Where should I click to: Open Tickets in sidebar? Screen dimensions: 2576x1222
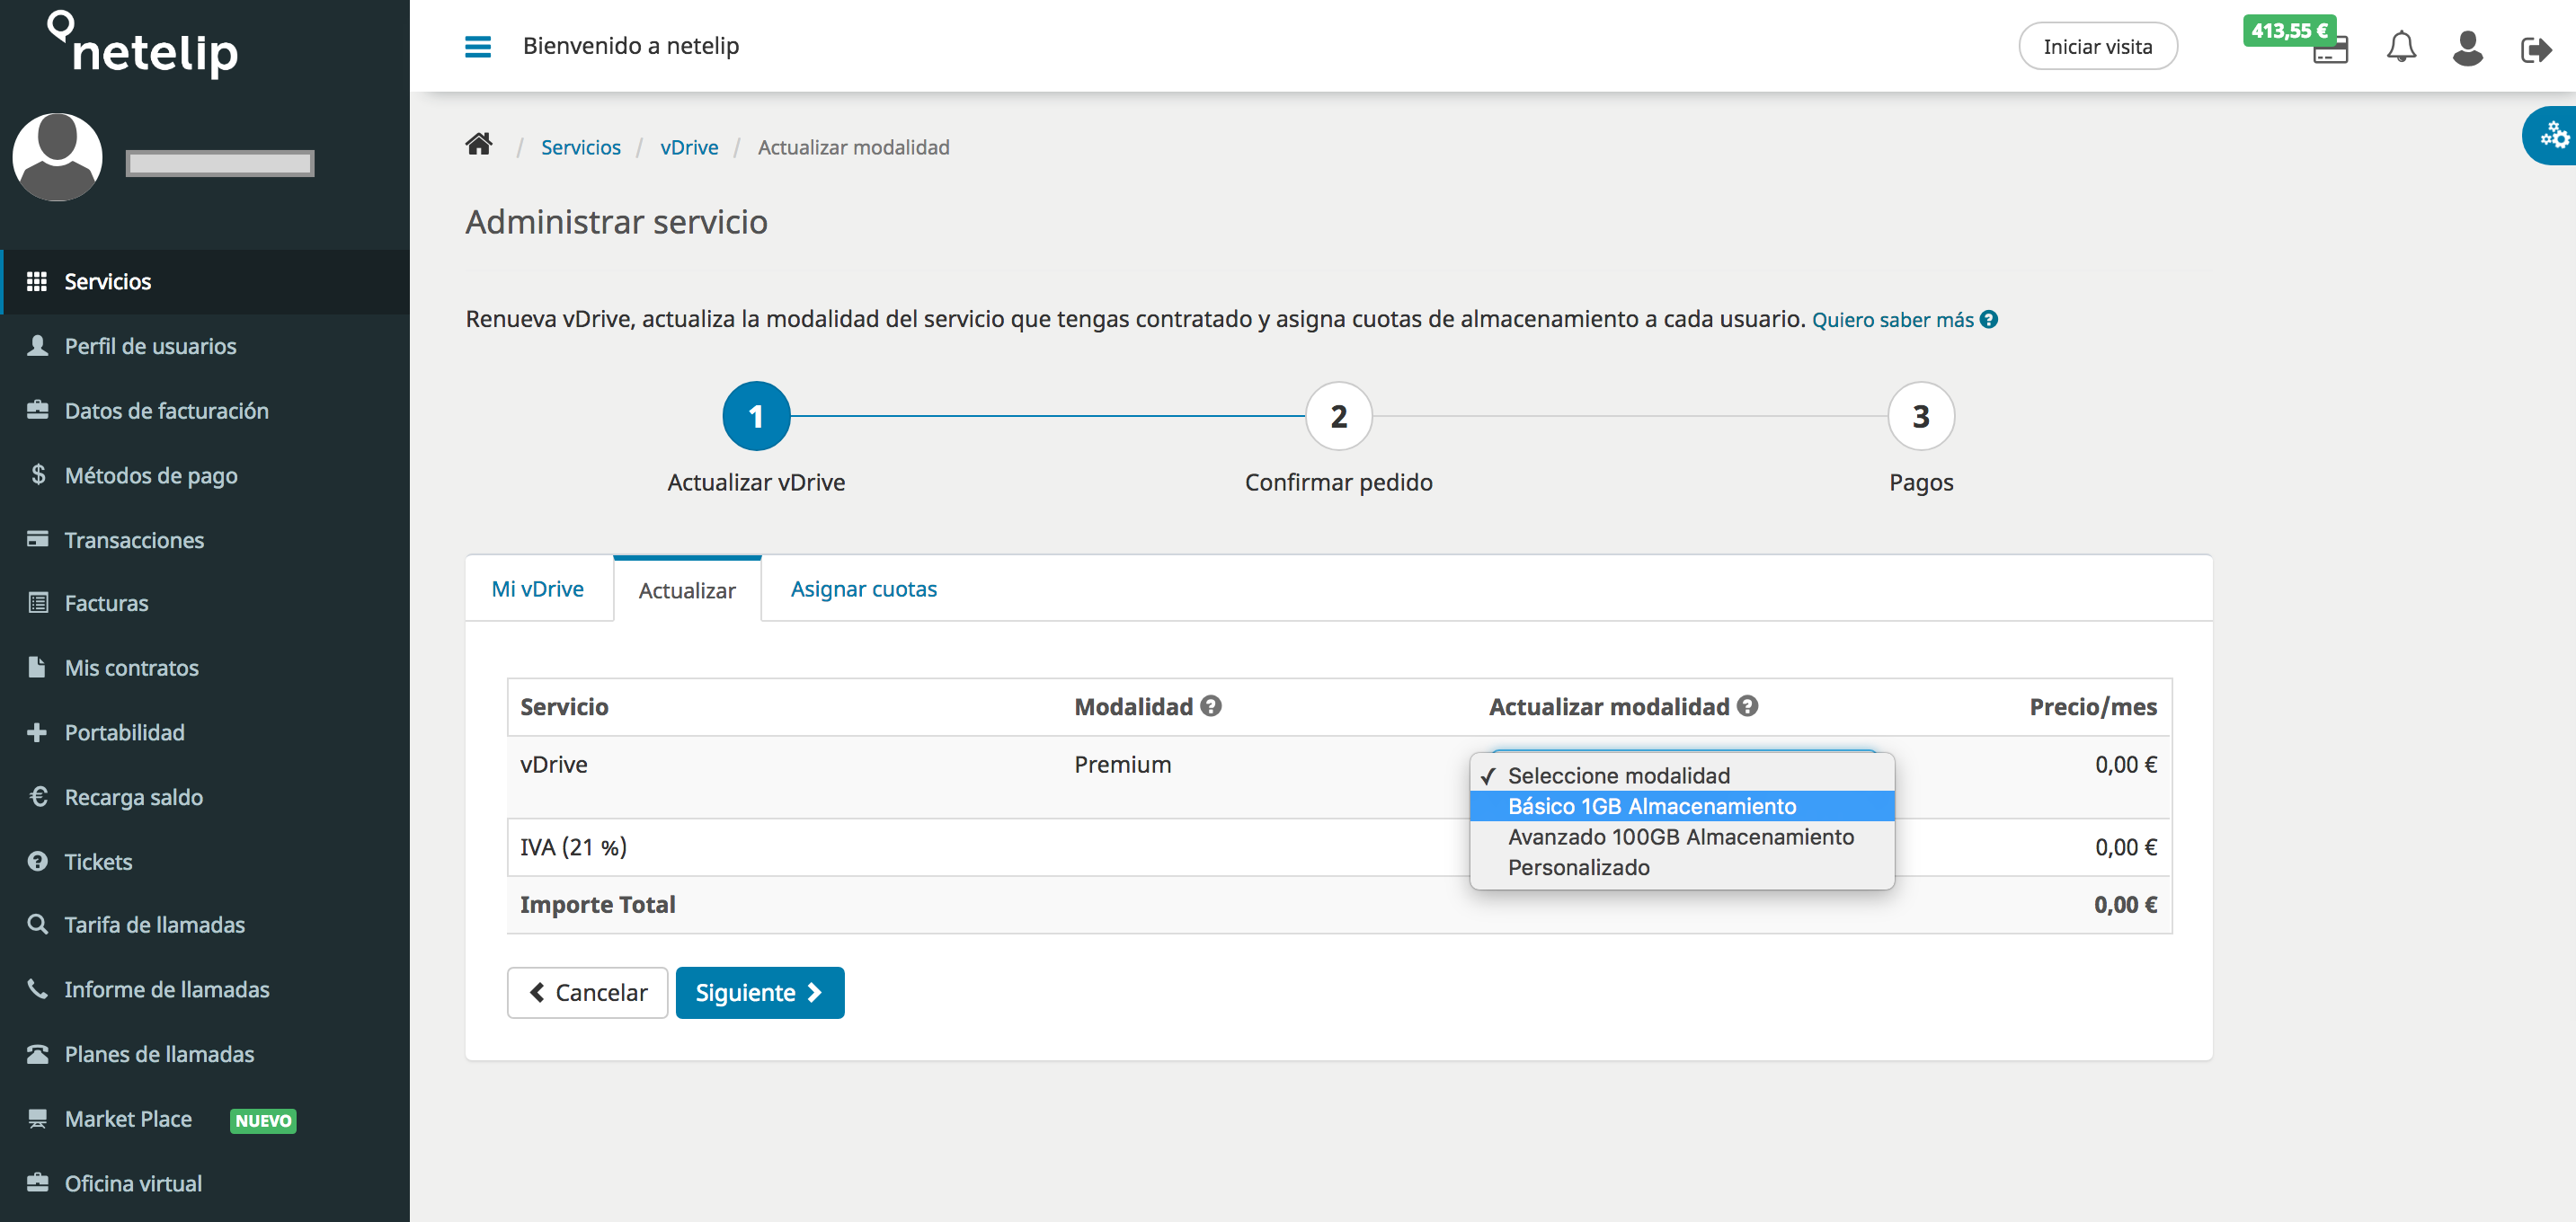point(205,862)
